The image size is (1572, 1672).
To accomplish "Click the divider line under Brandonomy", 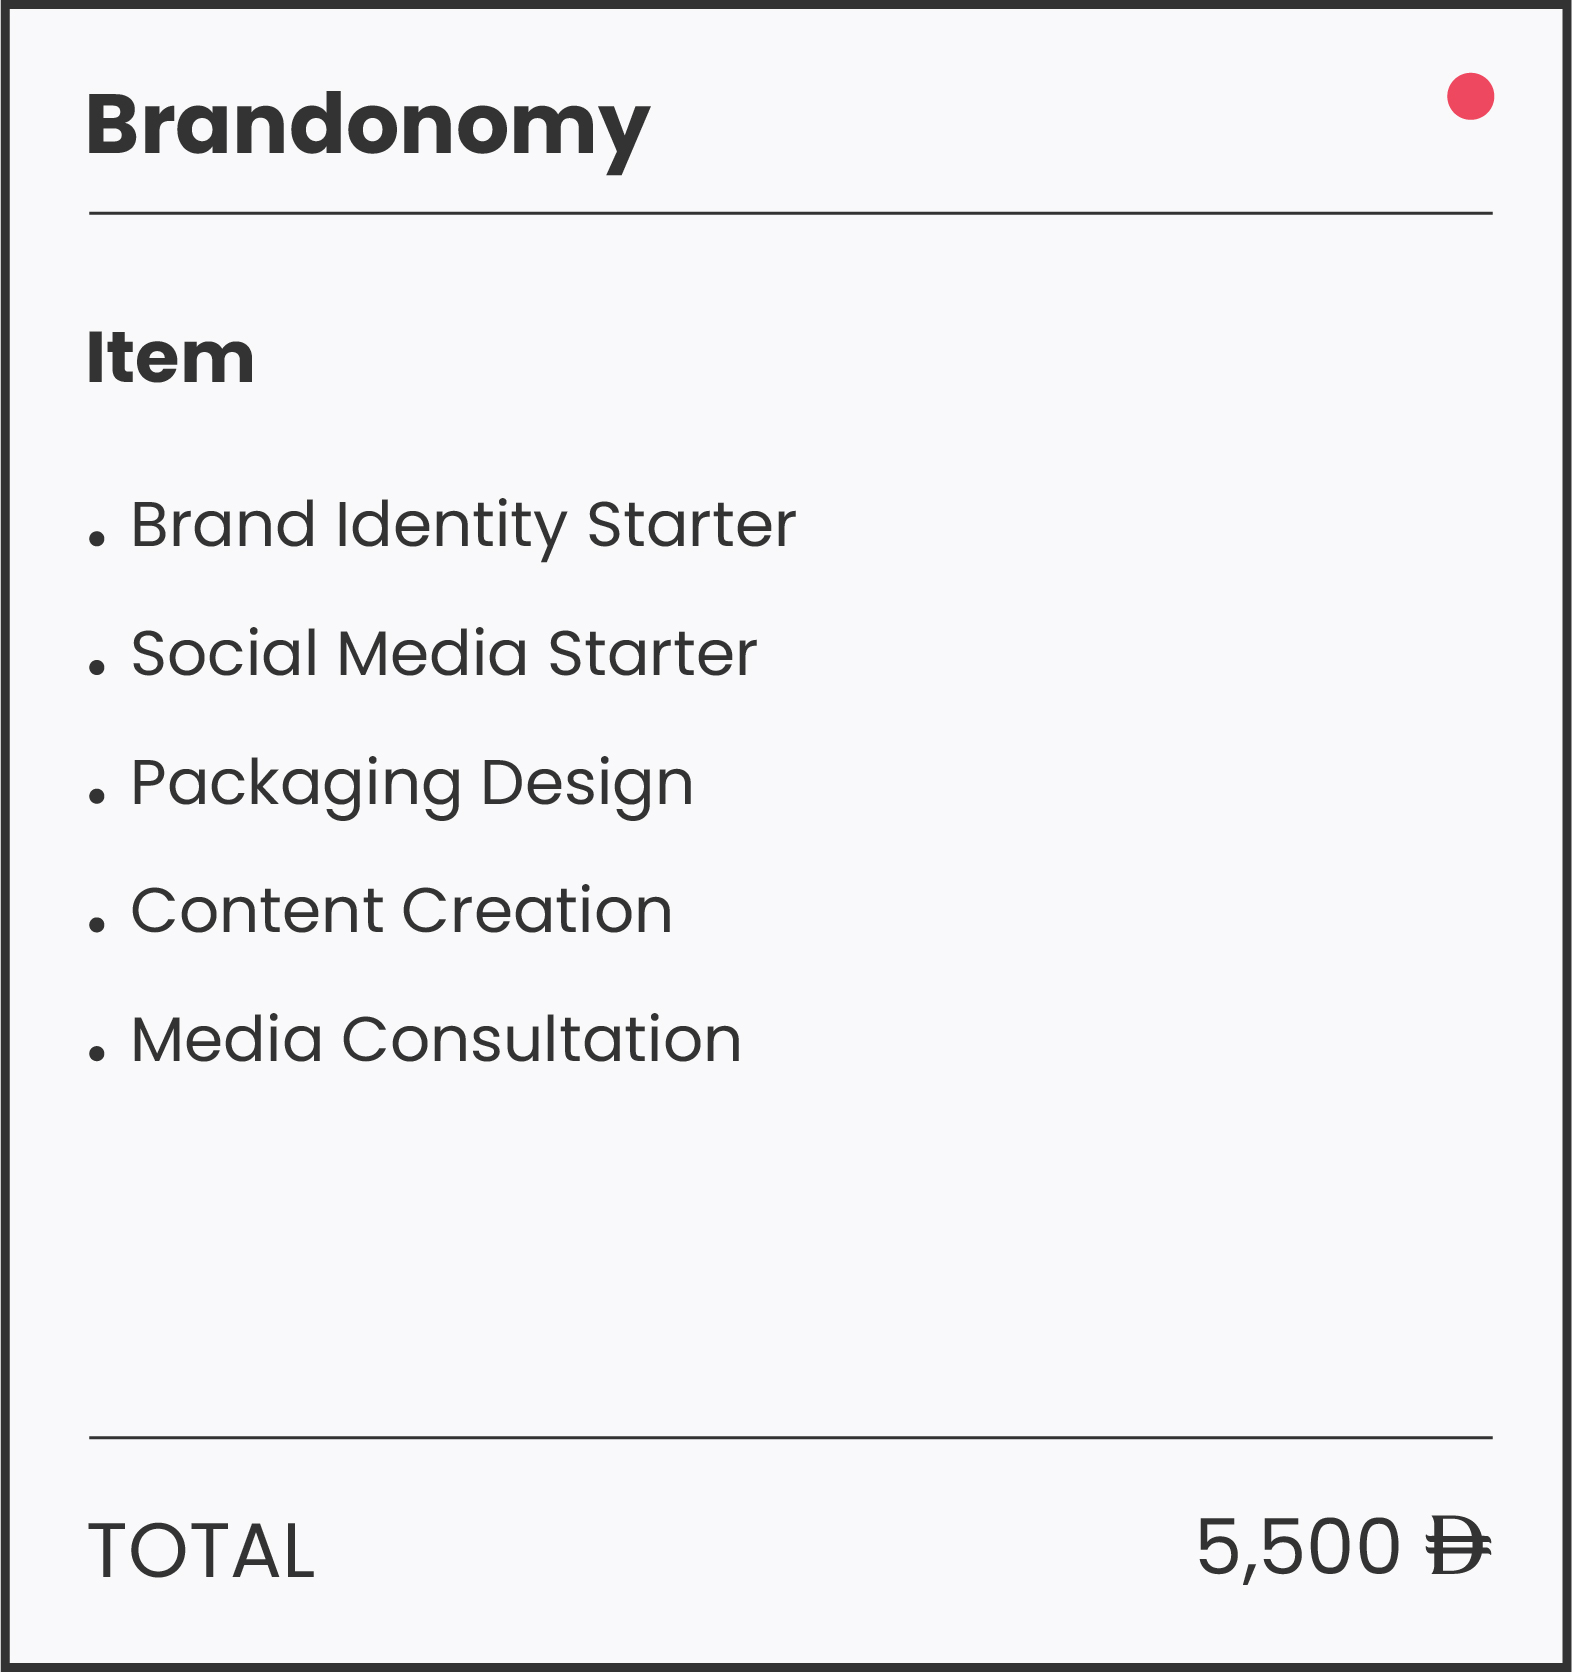I will tap(790, 213).
